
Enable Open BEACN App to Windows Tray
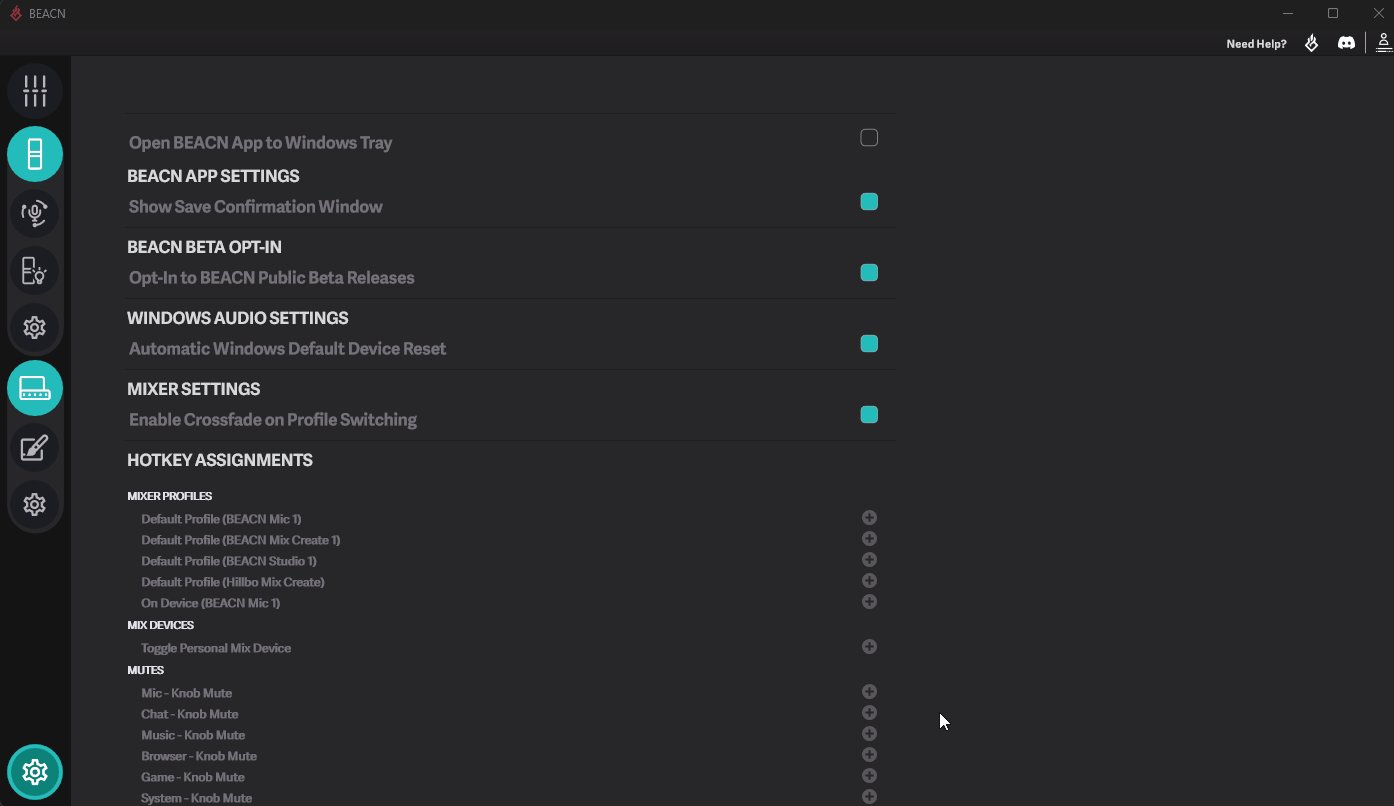point(869,138)
